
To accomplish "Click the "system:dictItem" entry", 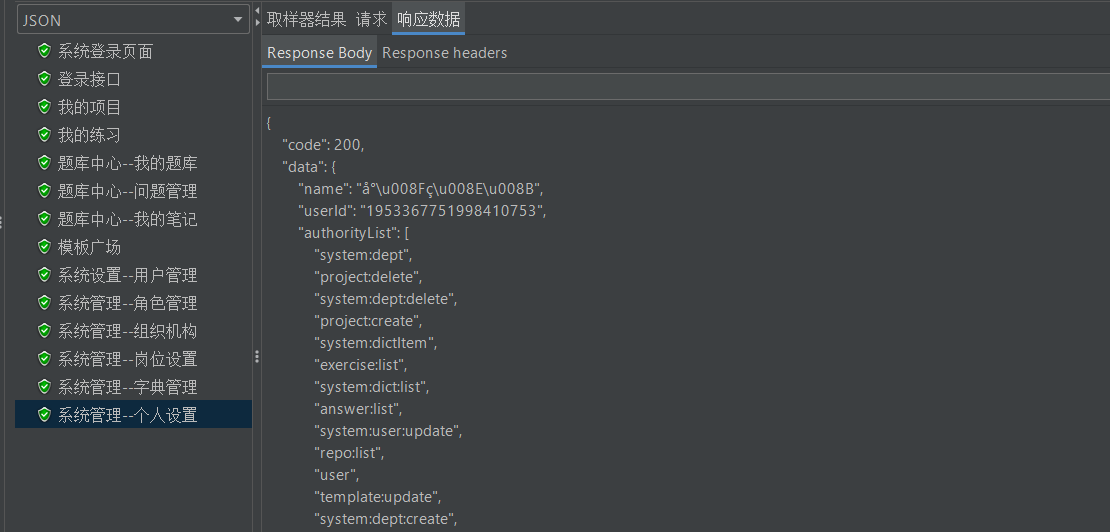I will 376,342.
